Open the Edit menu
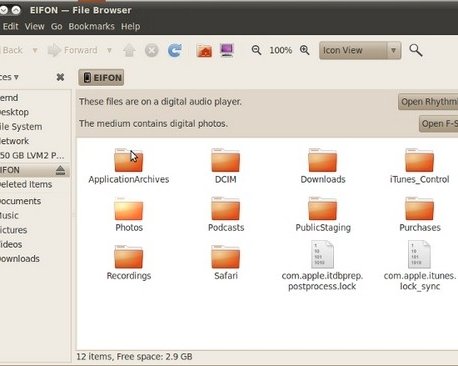 10,26
